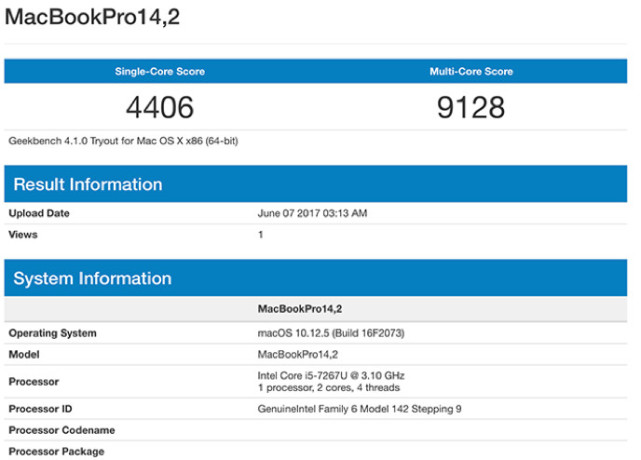Screen dimensions: 641x460
Task: Select the macOS 10.12.5 (Build 16F2073) value
Action: pyautogui.click(x=331, y=333)
